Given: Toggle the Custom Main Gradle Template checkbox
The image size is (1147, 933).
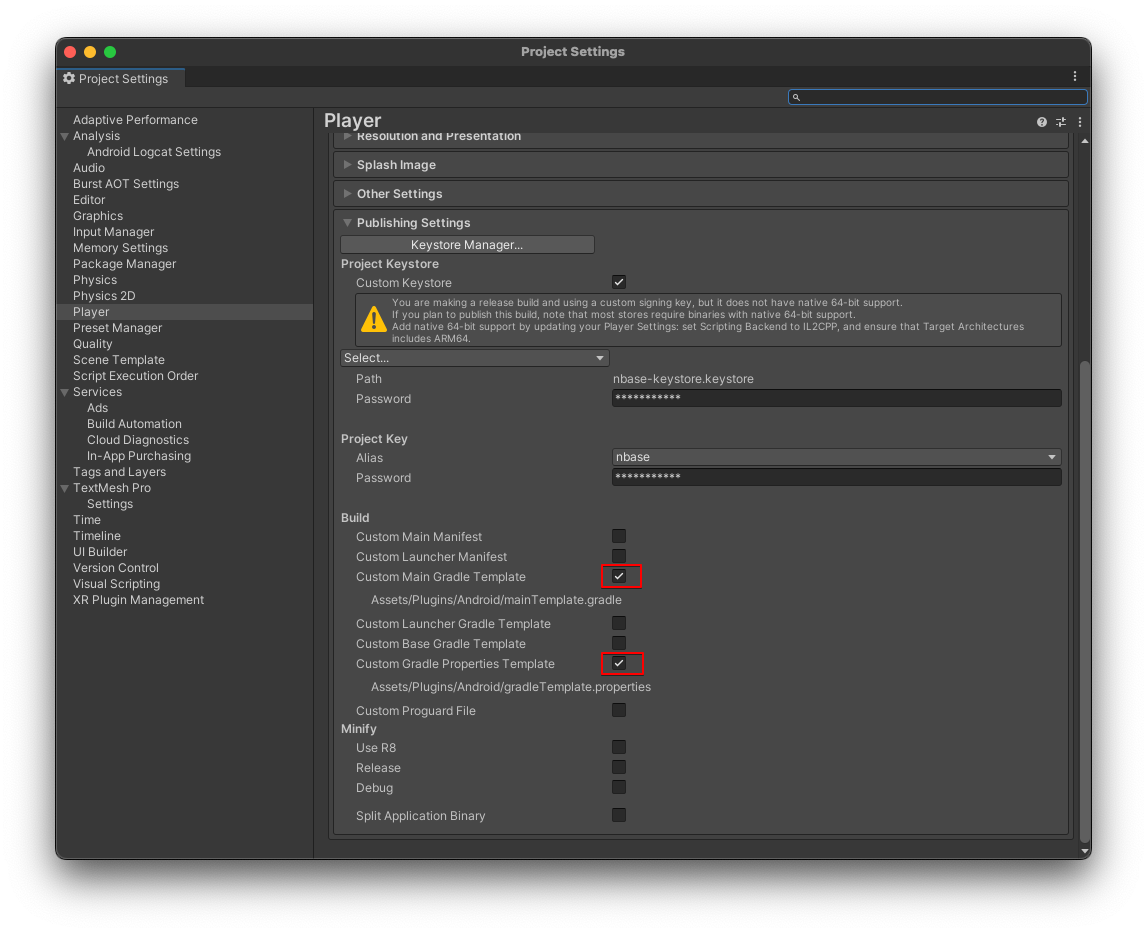Looking at the screenshot, I should pos(619,577).
